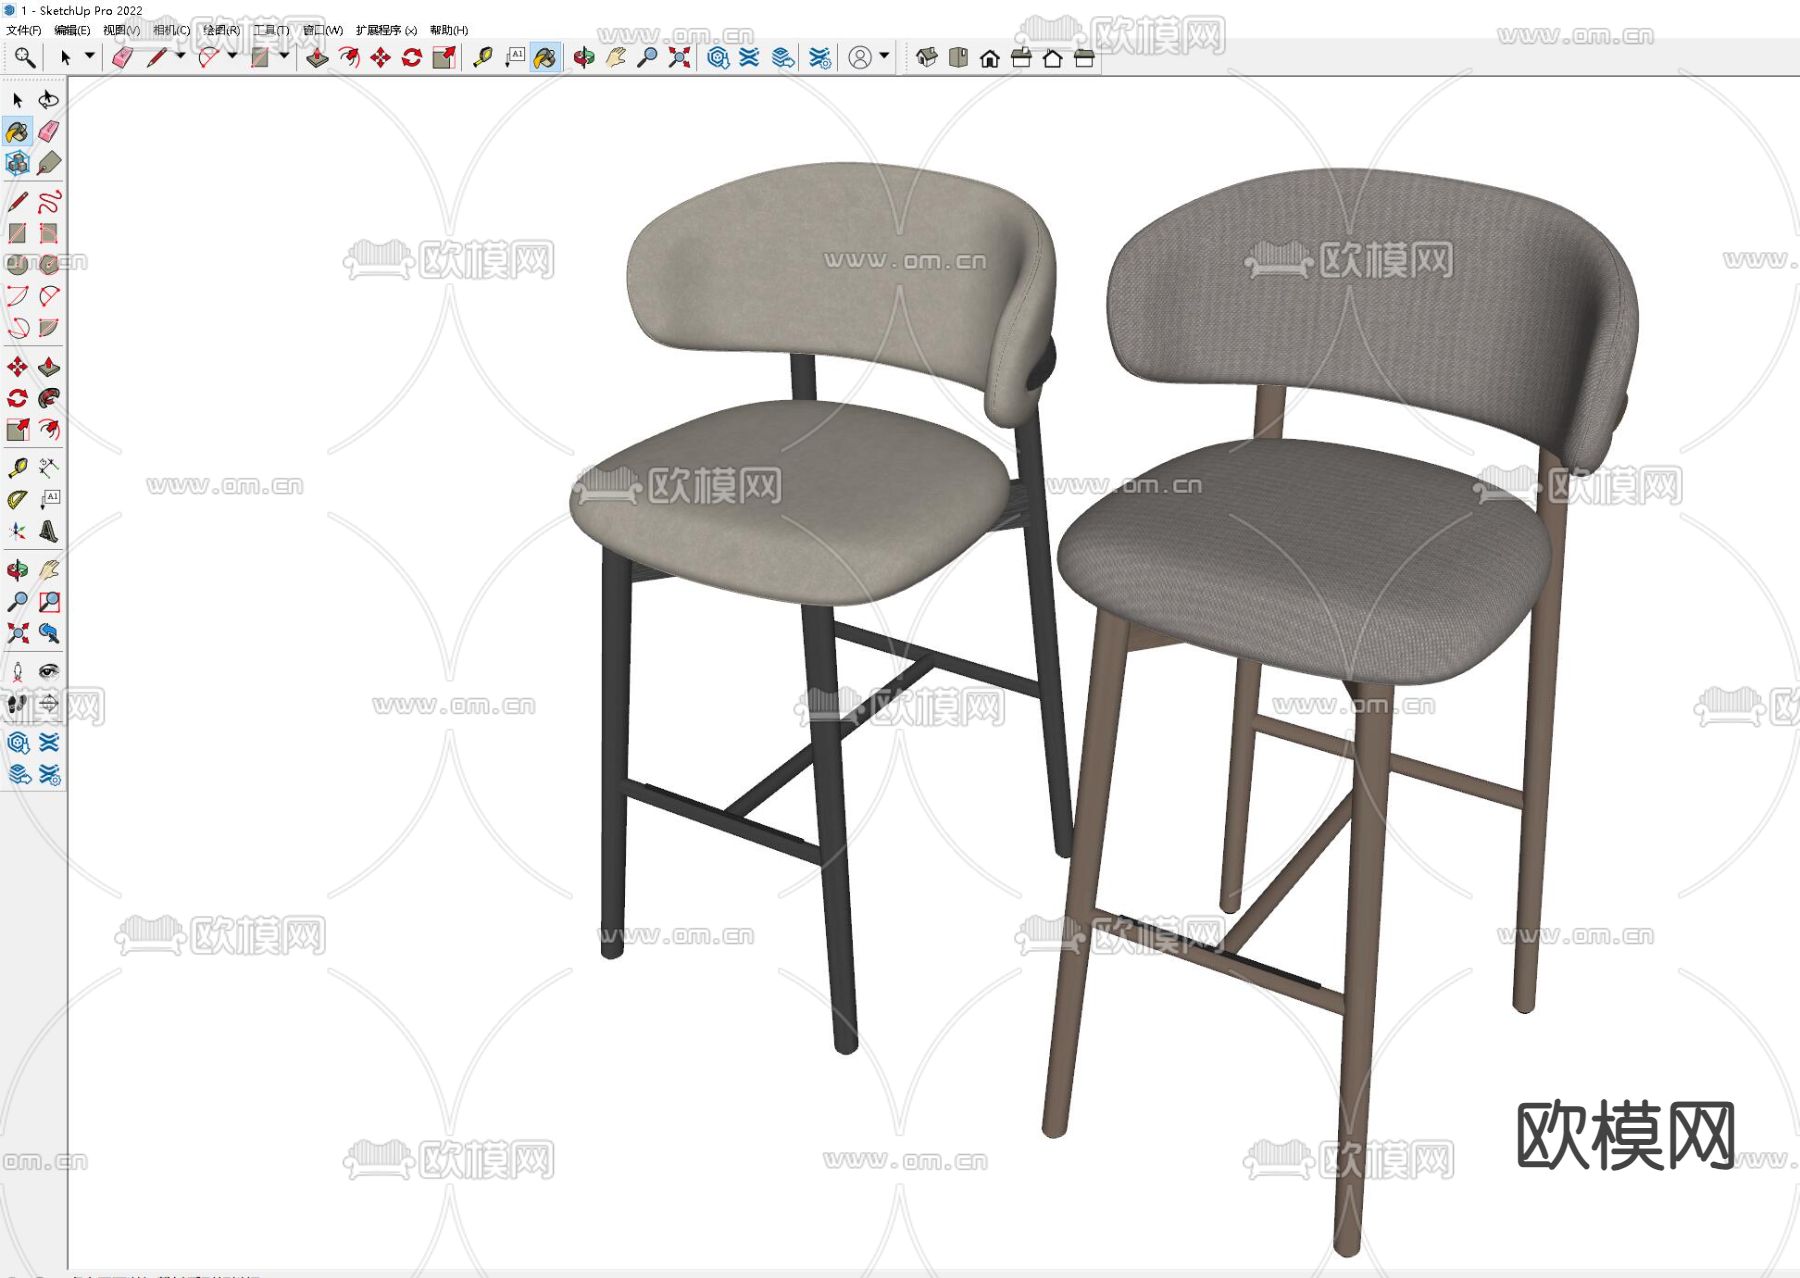Select the Orbit tool in left panel
This screenshot has height=1278, width=1800.
tap(17, 570)
